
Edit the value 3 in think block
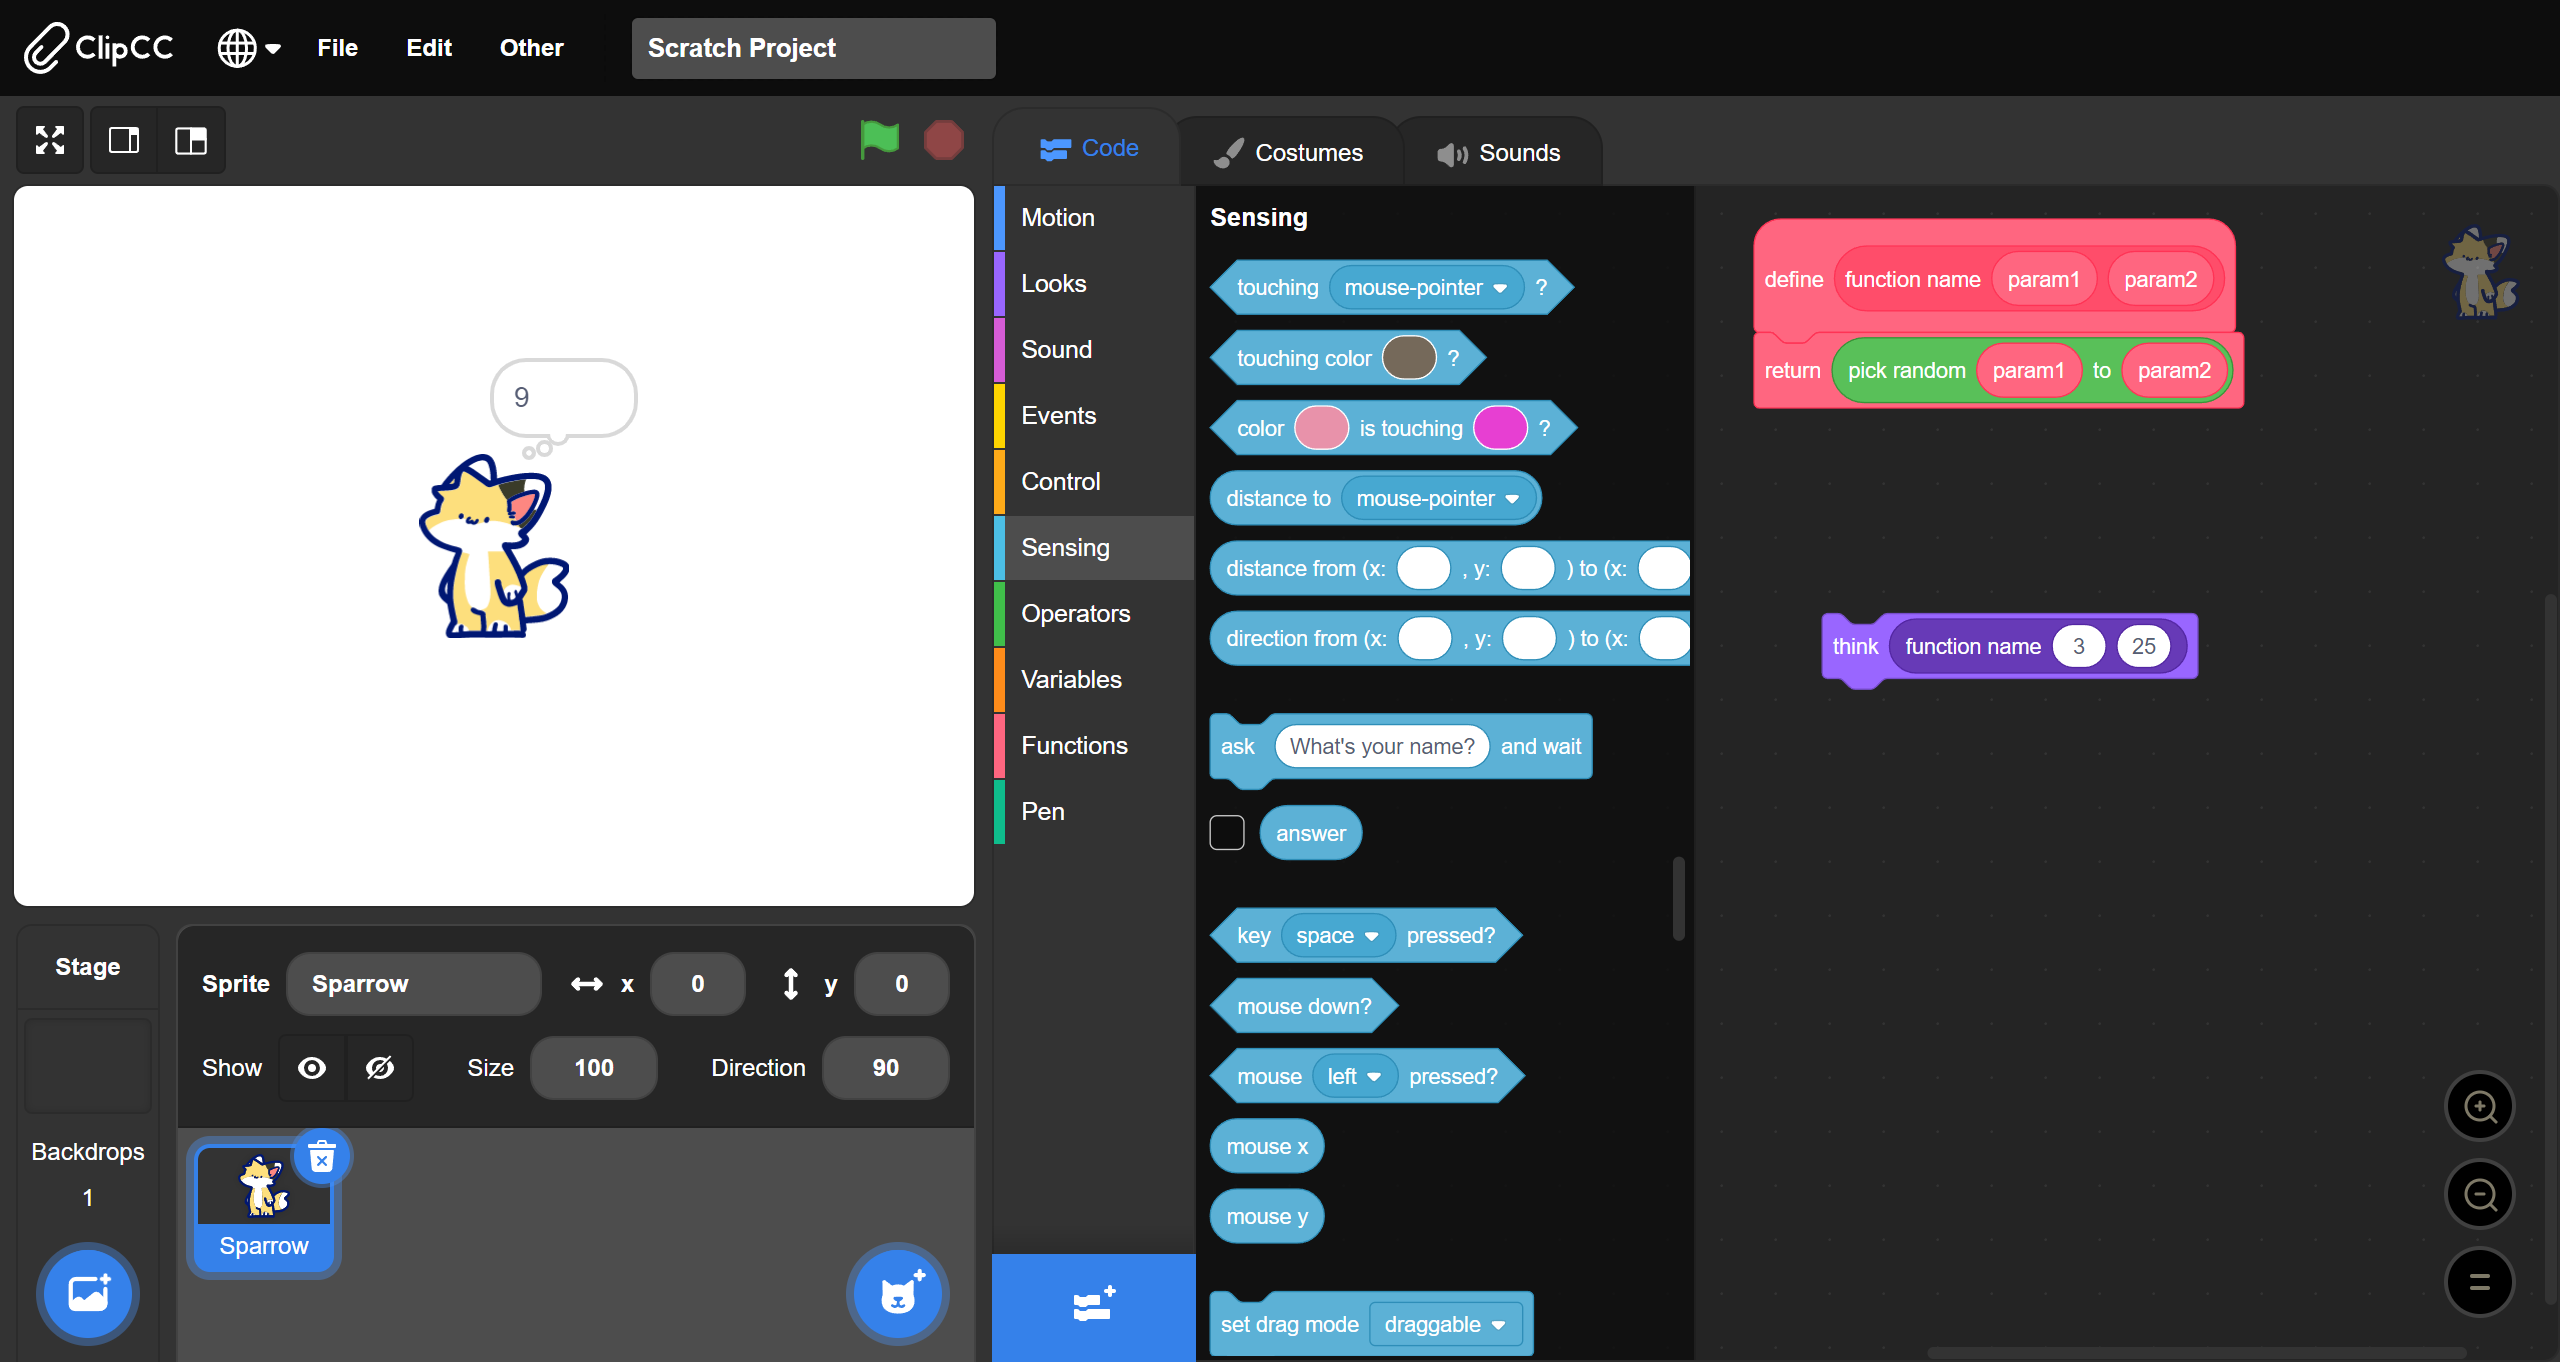[2079, 647]
